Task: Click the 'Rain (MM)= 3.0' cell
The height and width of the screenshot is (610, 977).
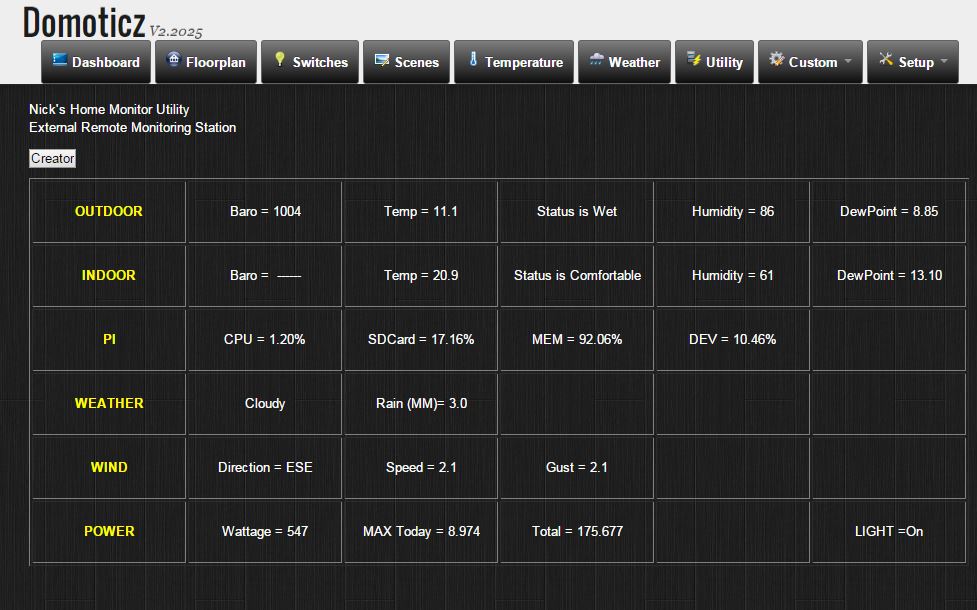Action: pos(421,403)
